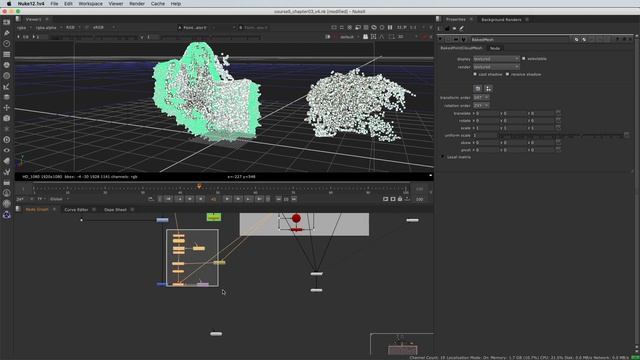Open the Render menu

pos(137,4)
